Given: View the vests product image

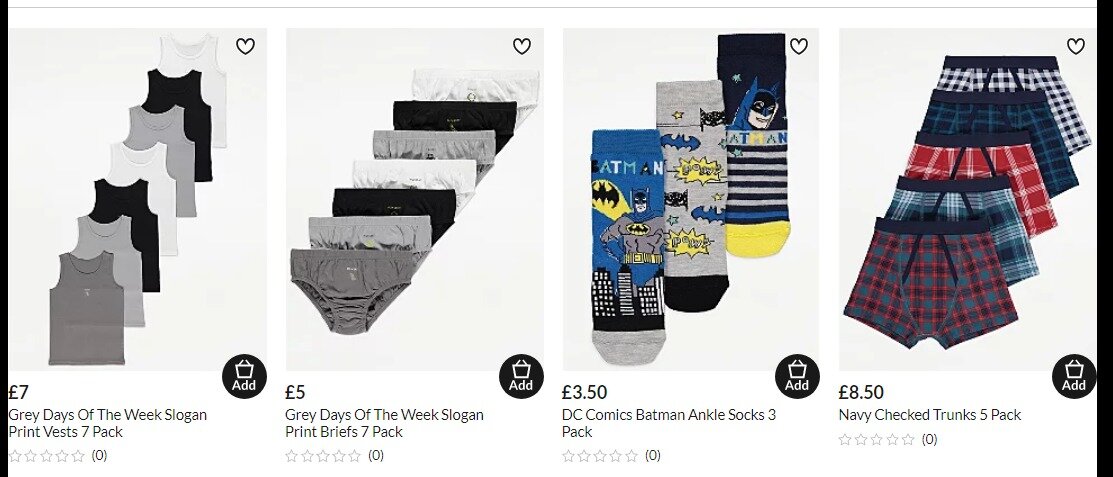Looking at the screenshot, I should (138, 199).
